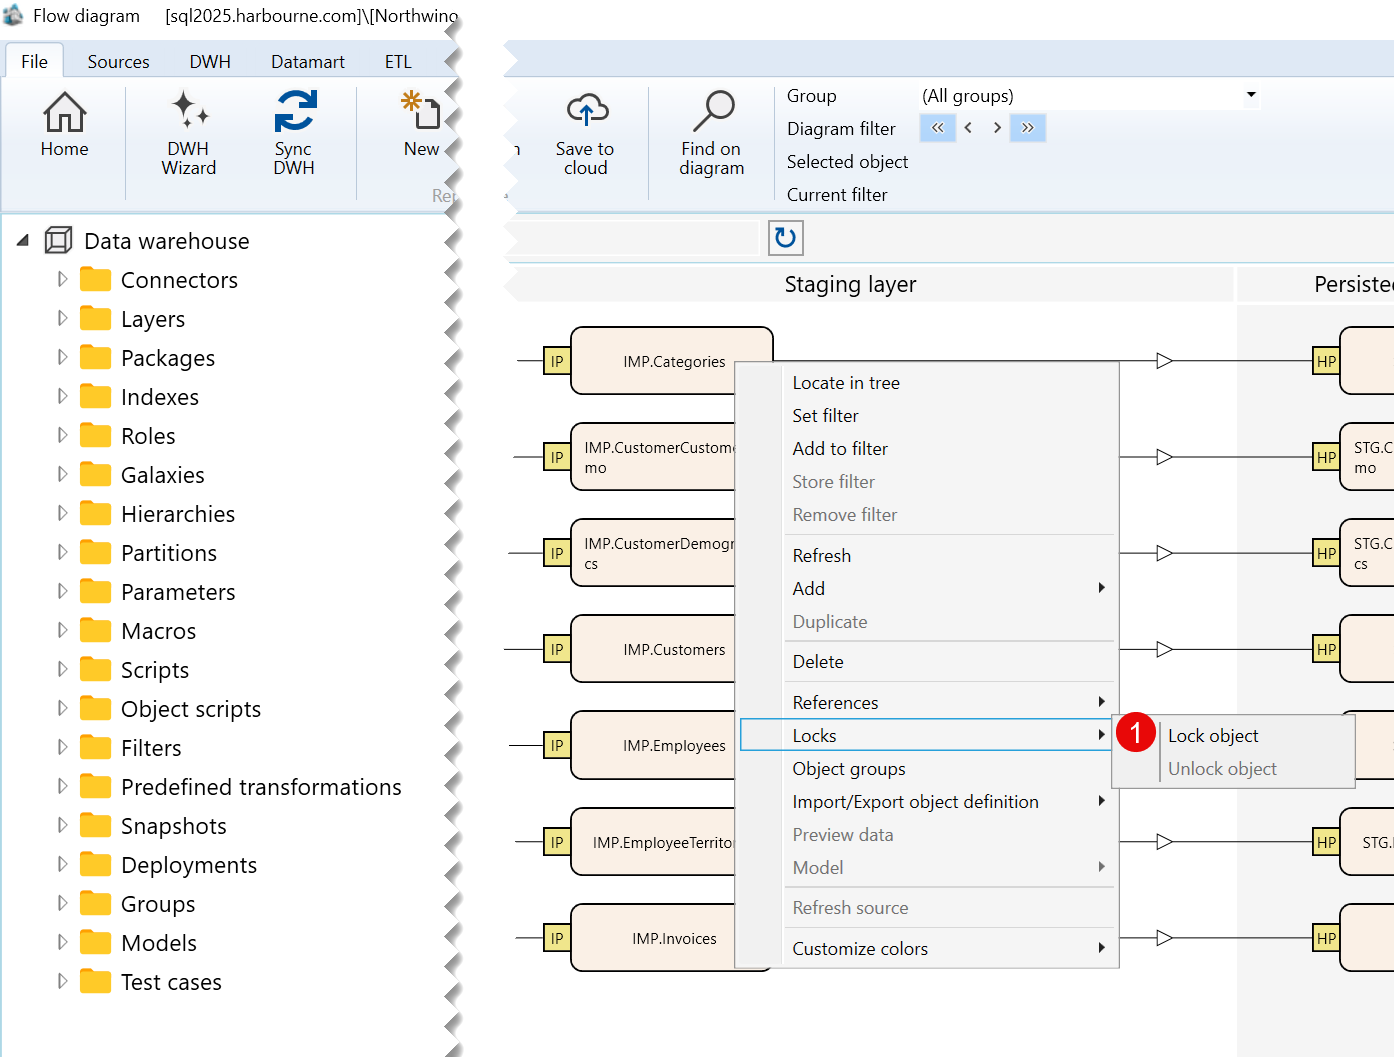Select the Groups tree item
The width and height of the screenshot is (1394, 1057).
pos(158,903)
